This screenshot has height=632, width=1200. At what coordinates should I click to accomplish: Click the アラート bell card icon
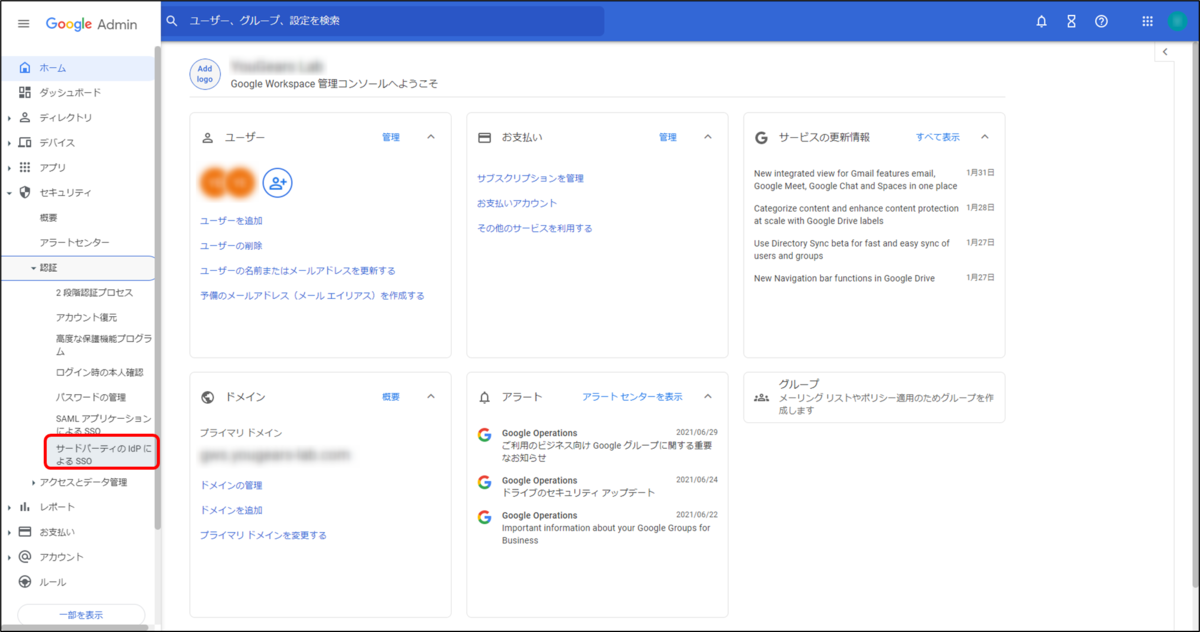(485, 397)
